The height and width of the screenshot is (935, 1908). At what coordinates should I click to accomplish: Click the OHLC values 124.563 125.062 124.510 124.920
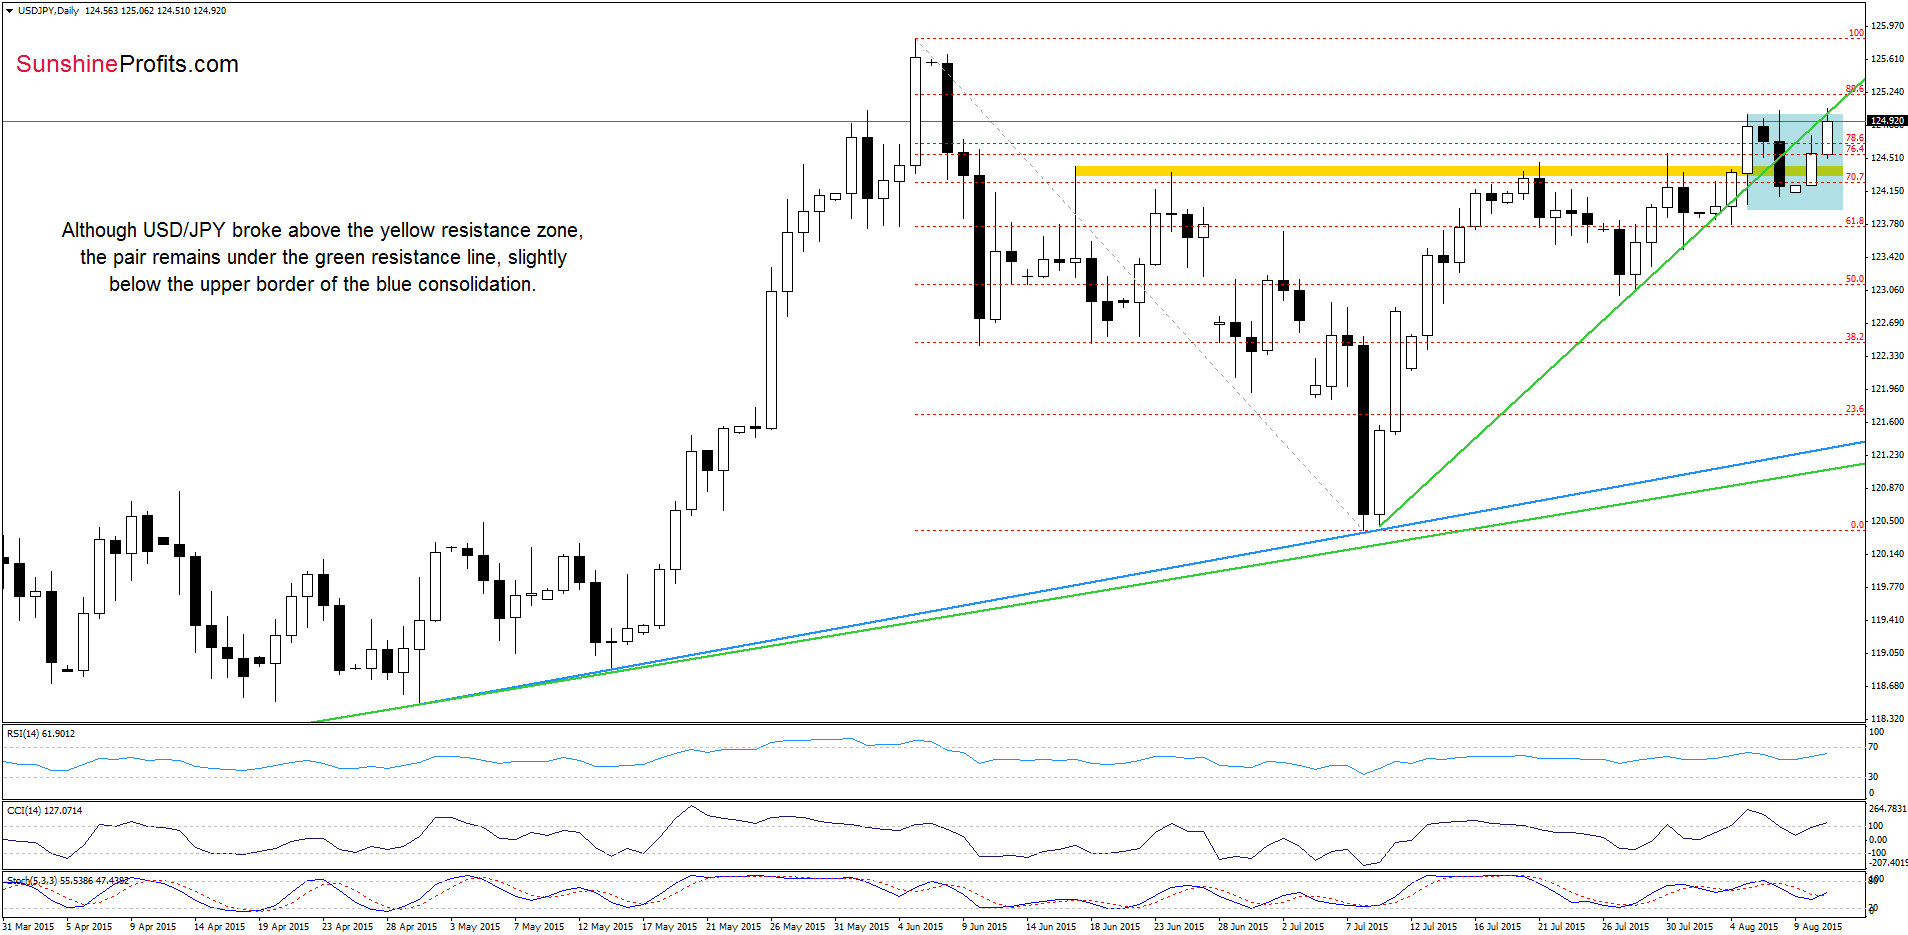point(155,11)
